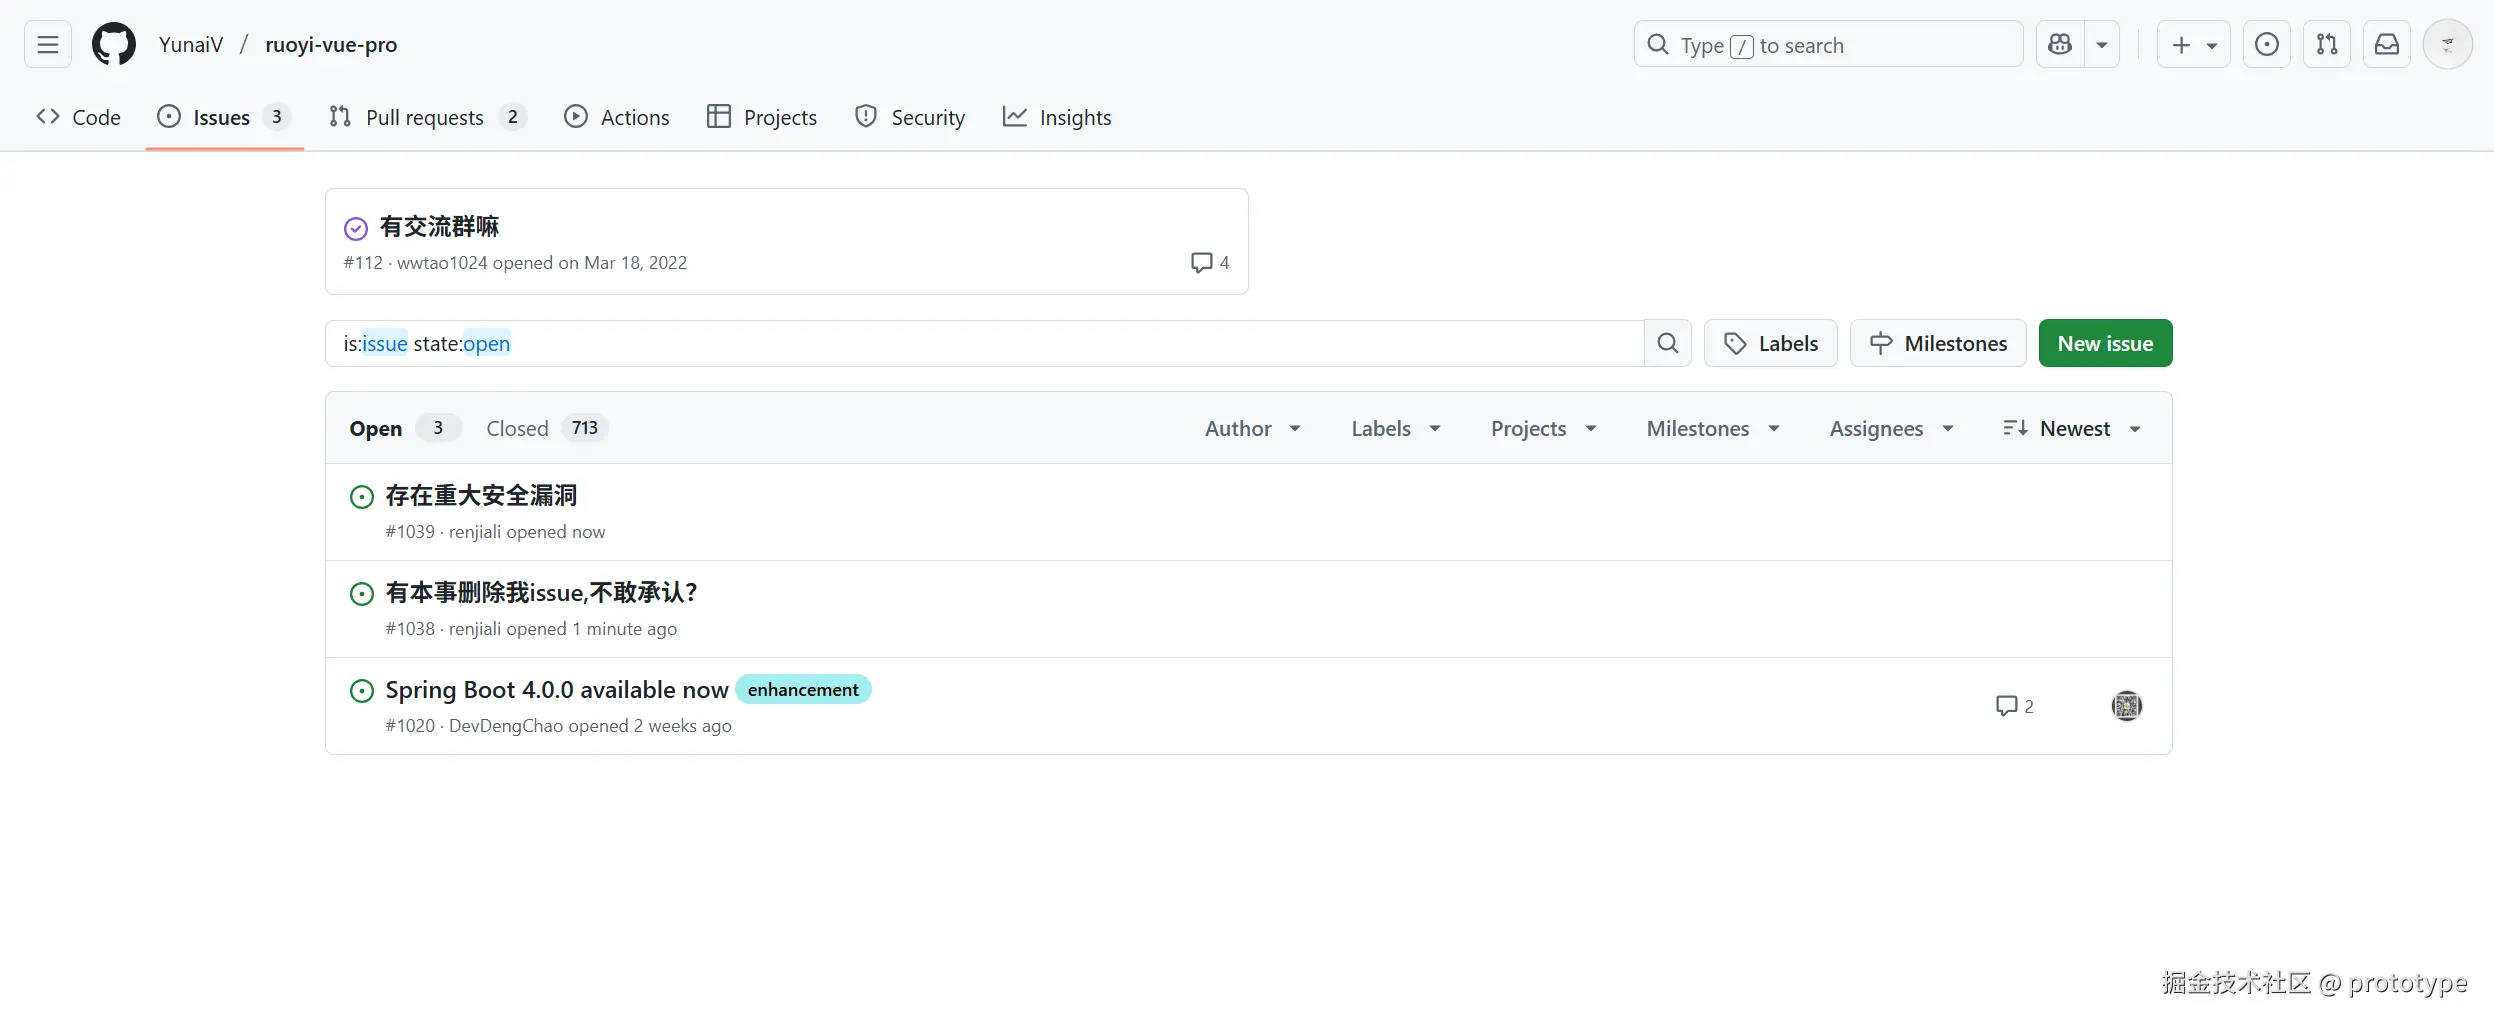View comments on pinned issue #112
Image resolution: width=2494 pixels, height=1024 pixels.
click(1210, 263)
